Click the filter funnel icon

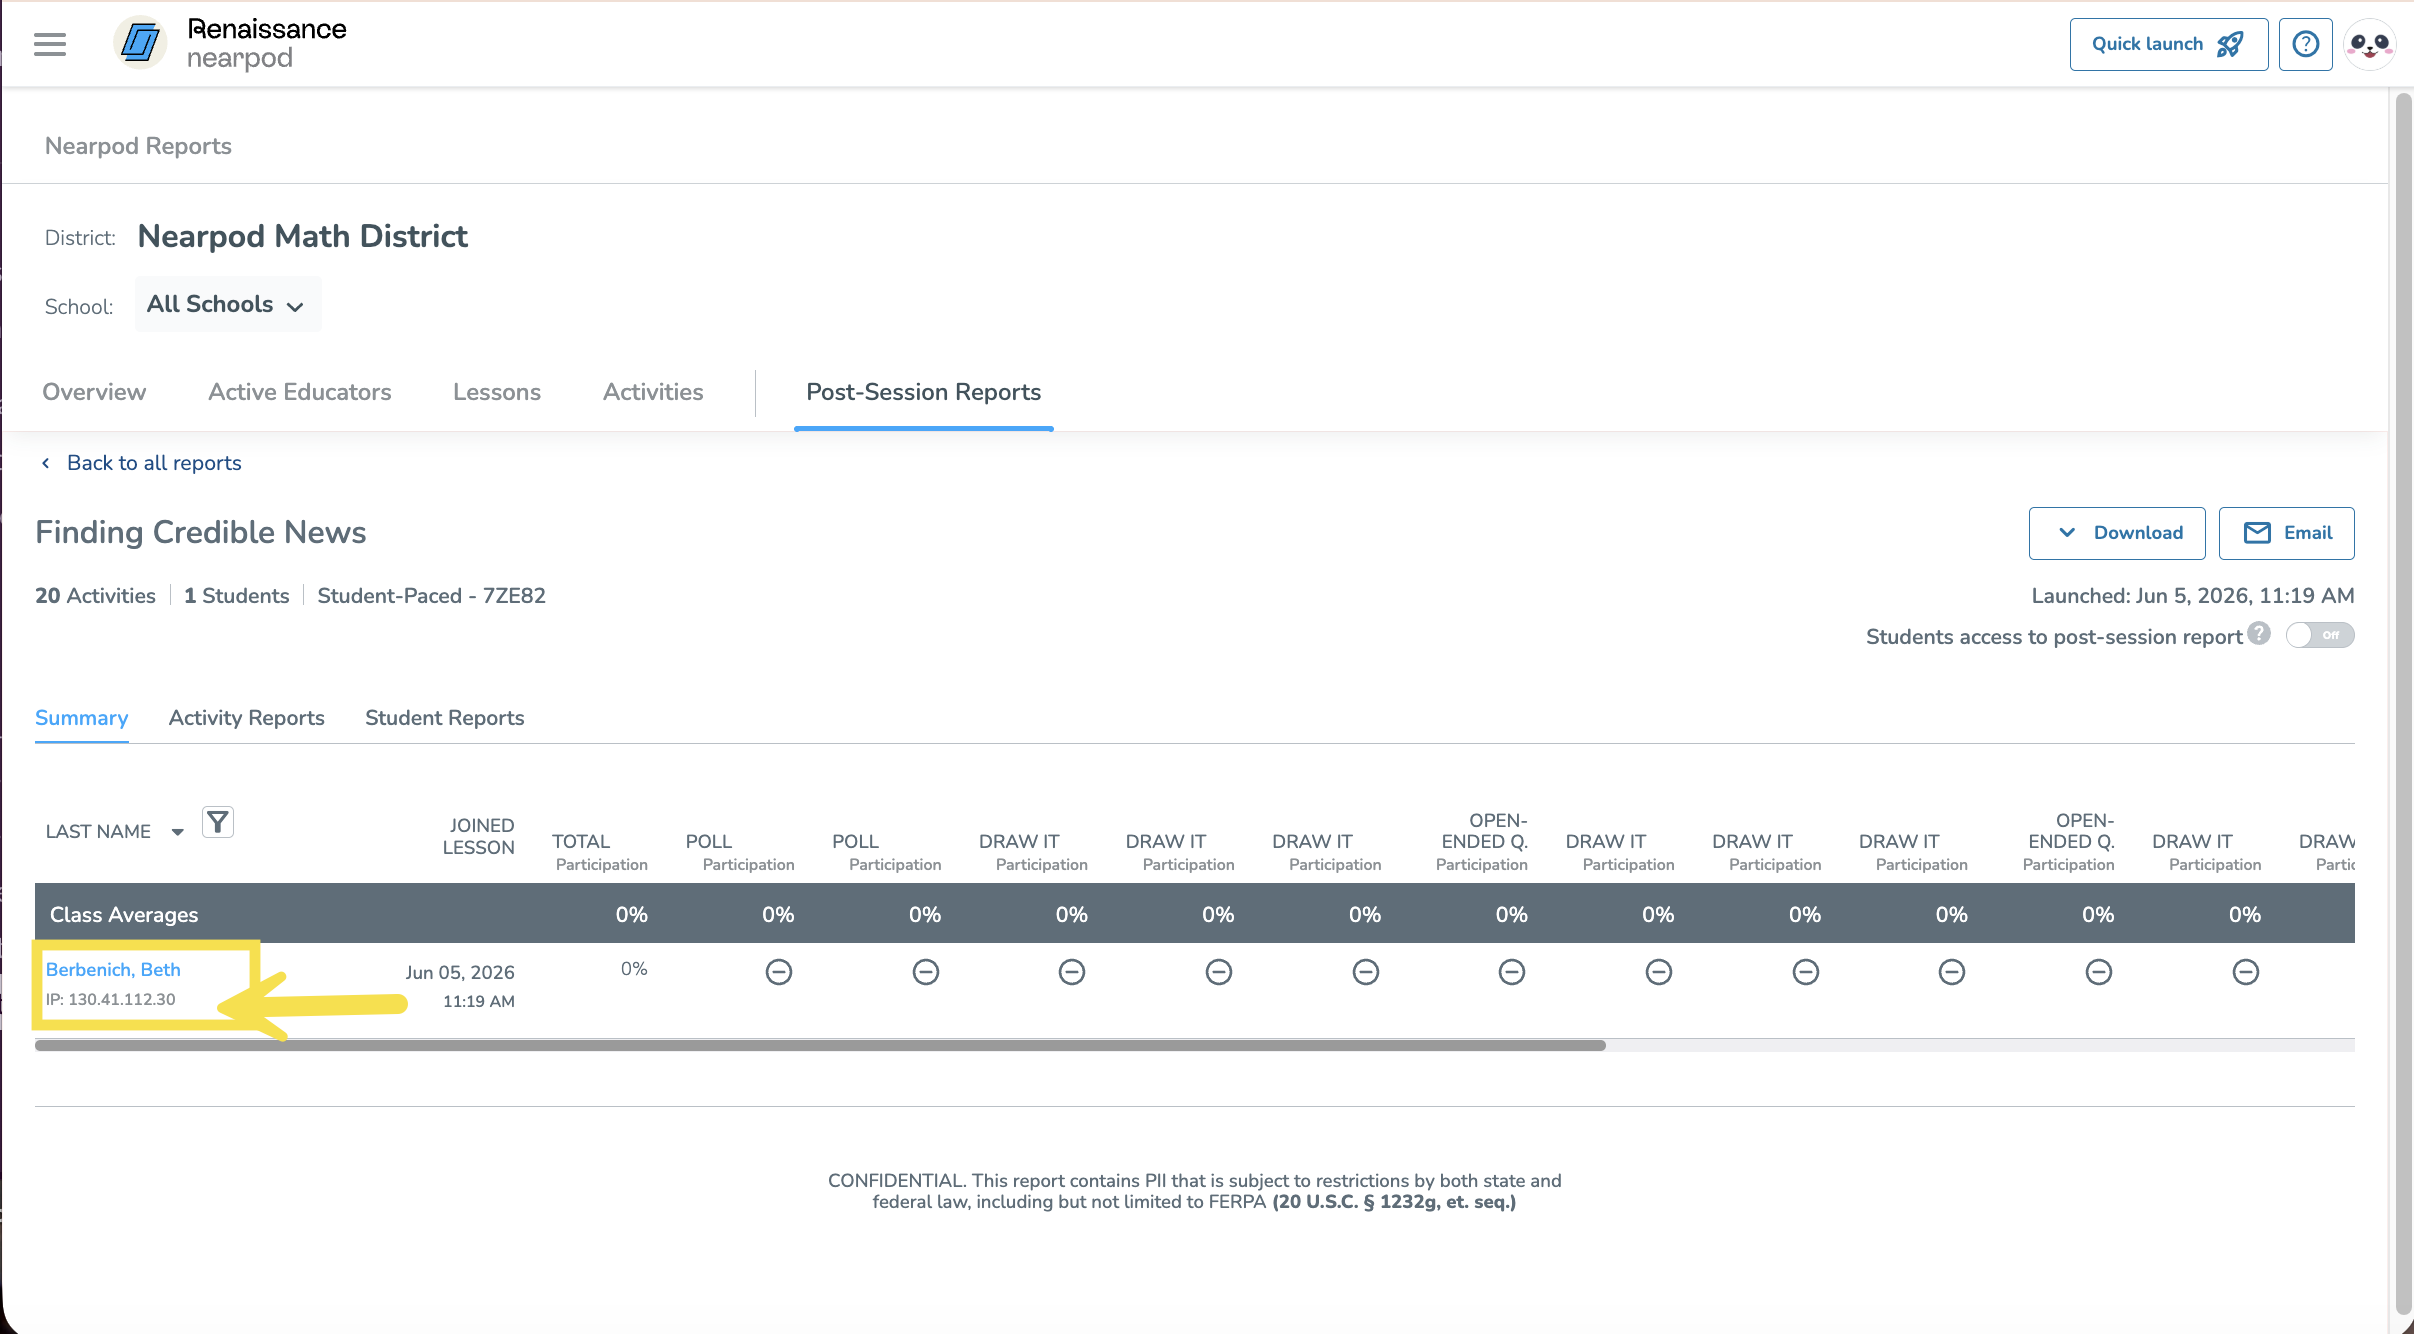[218, 822]
